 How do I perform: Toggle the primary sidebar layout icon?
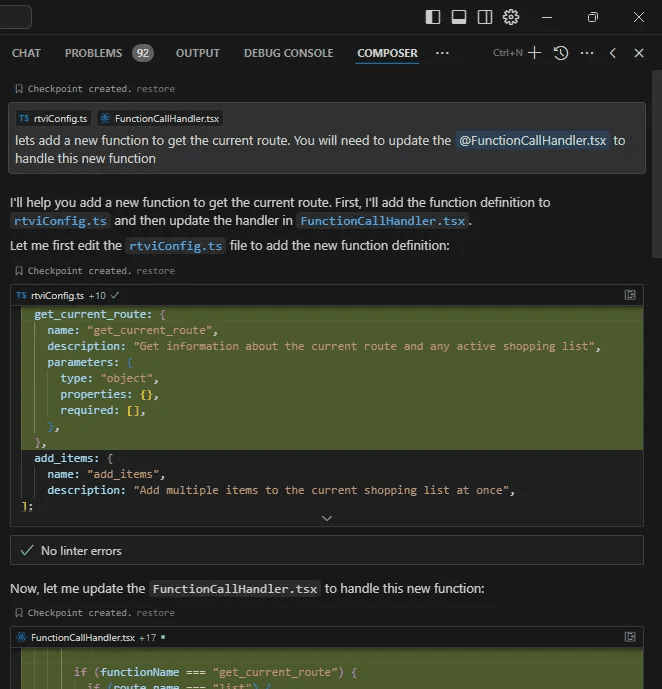tap(433, 17)
